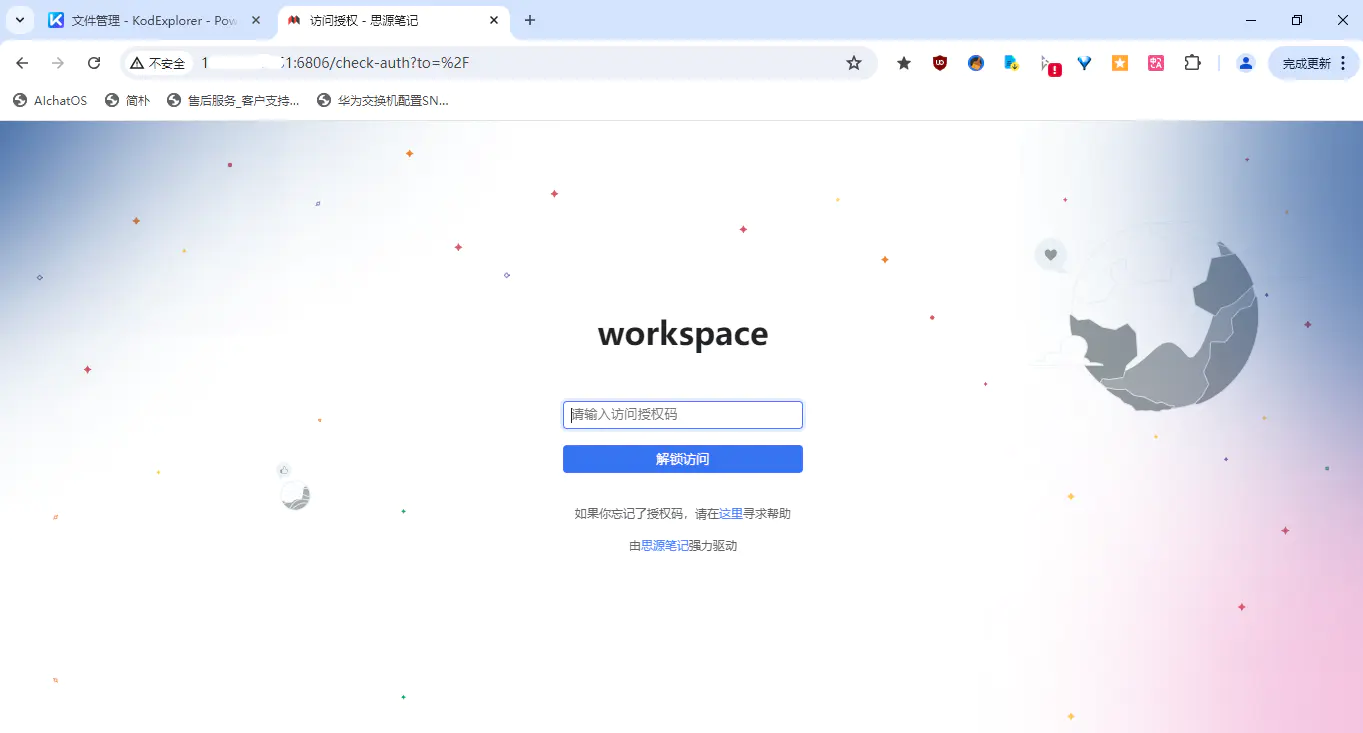
Task: Open the 简朴 bookmark
Action: pos(128,100)
